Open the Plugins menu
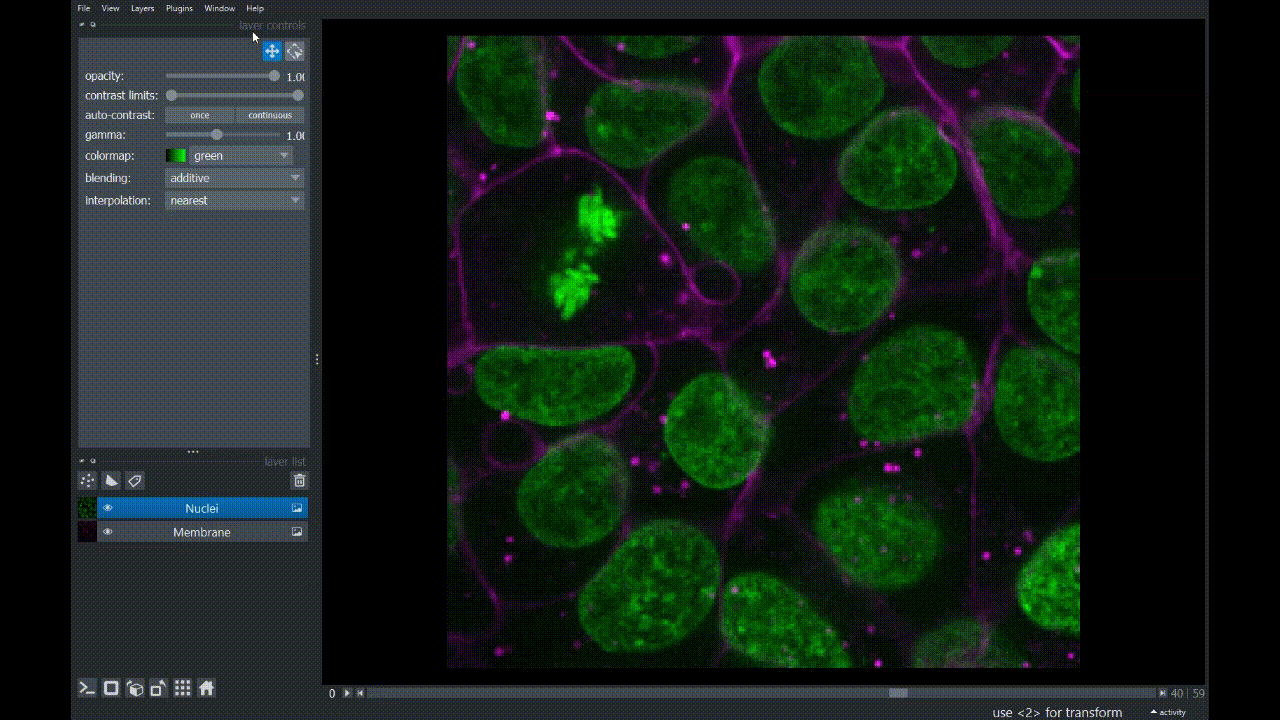Screen dimensions: 1280x720 pyautogui.click(x=179, y=8)
